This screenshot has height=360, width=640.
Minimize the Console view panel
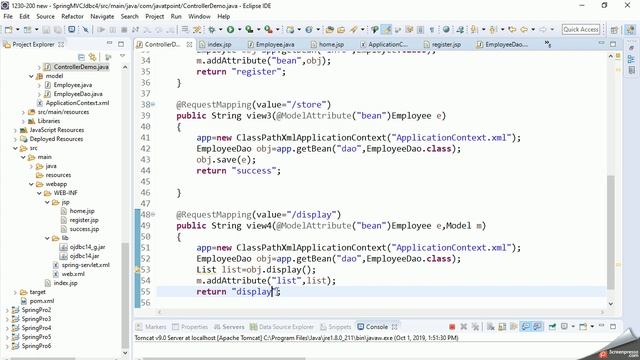click(602, 326)
